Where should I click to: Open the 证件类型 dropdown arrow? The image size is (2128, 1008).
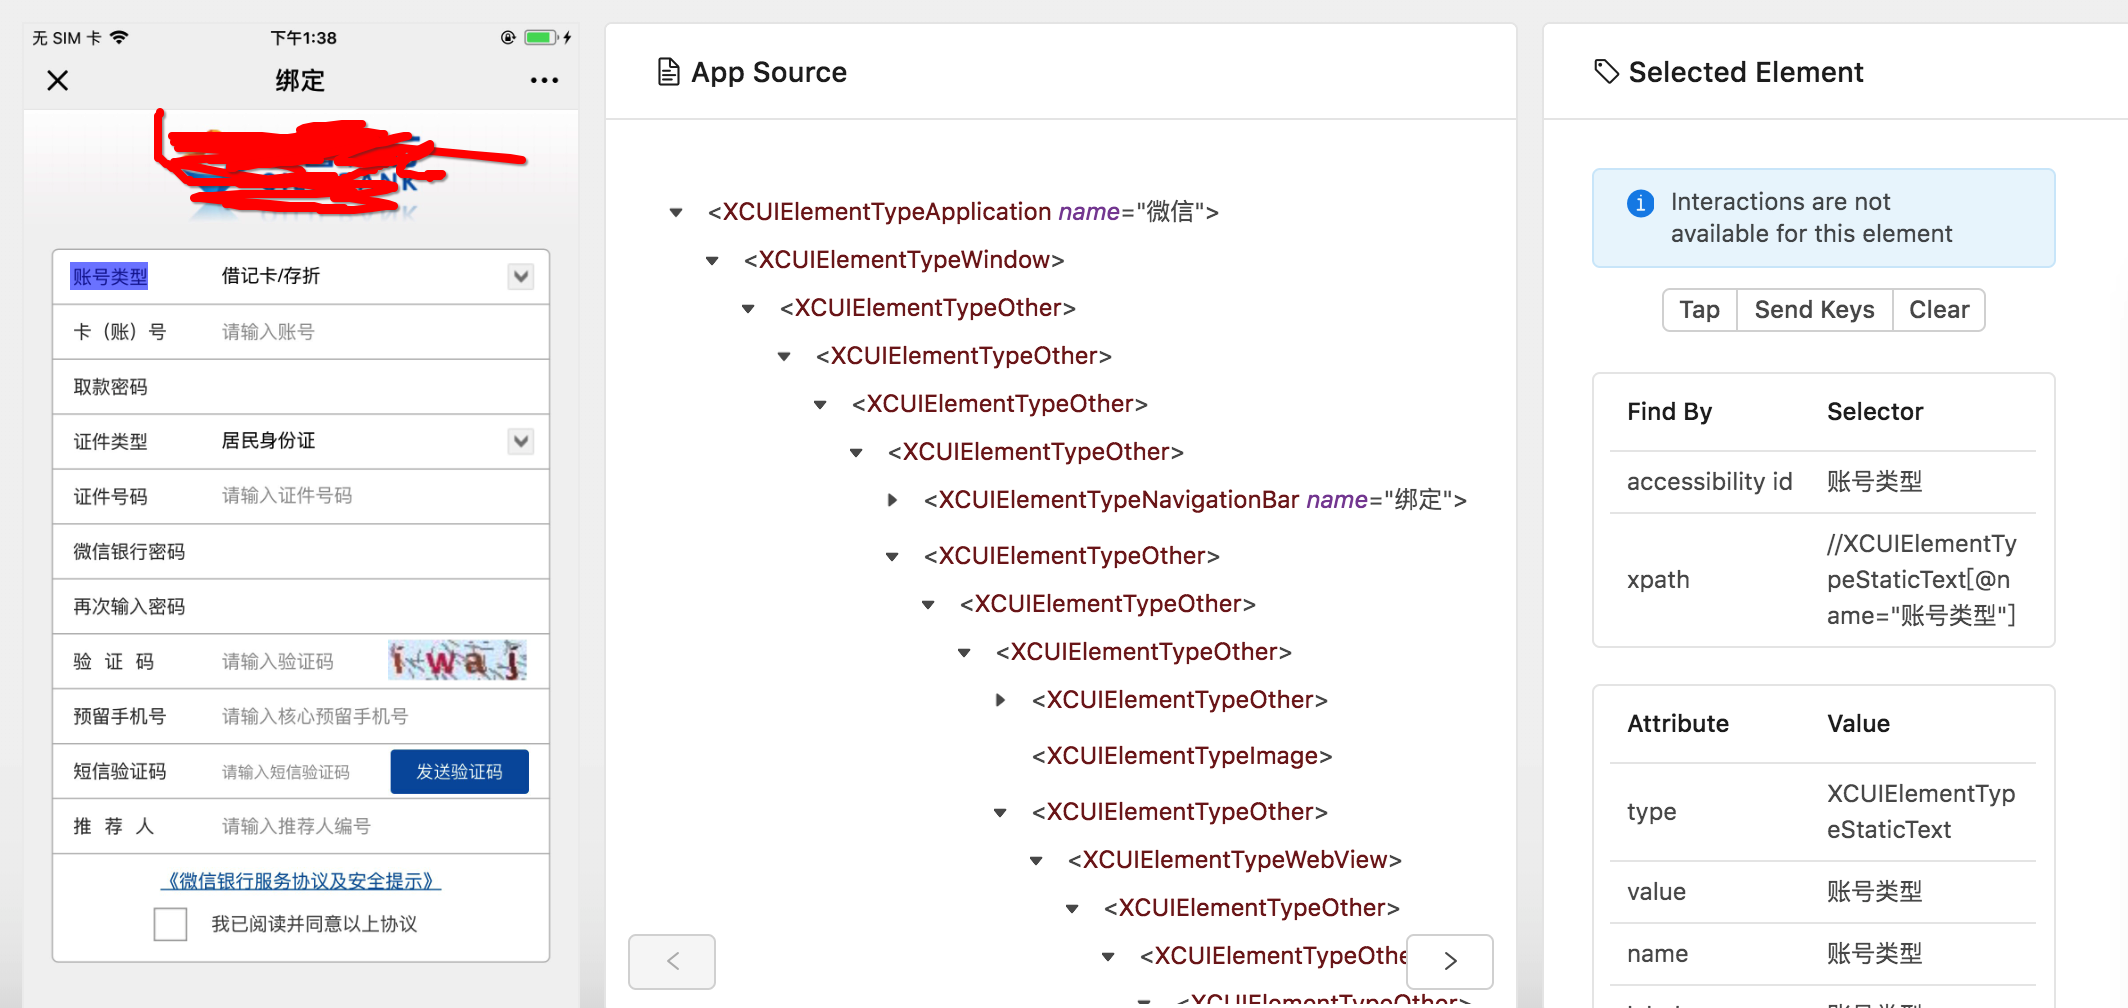point(521,441)
